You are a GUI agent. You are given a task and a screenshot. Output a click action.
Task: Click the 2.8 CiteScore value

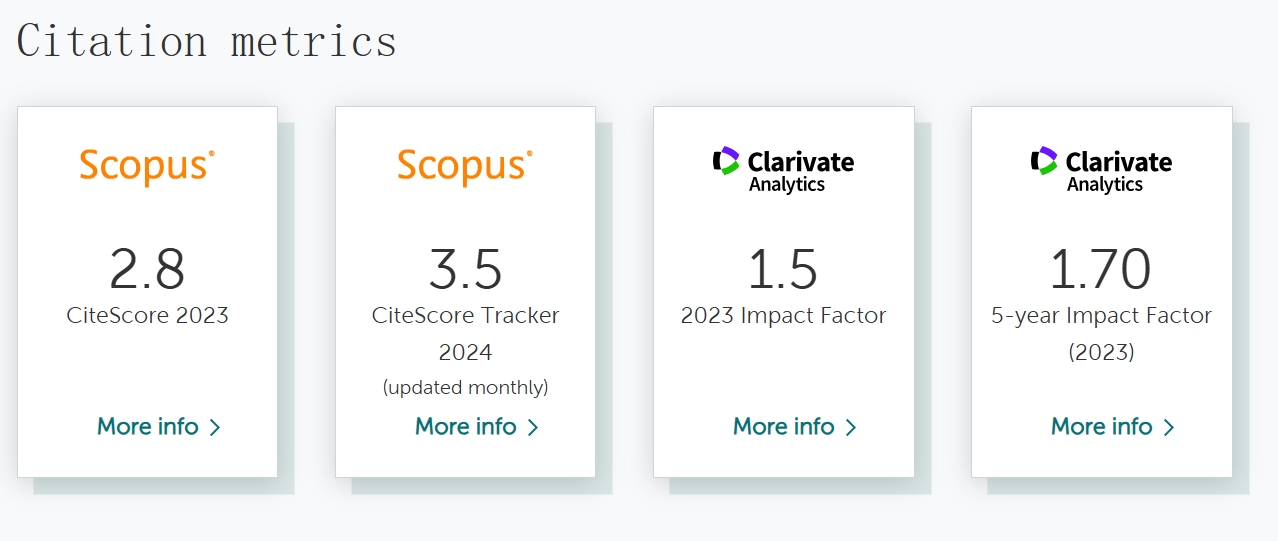(x=147, y=268)
